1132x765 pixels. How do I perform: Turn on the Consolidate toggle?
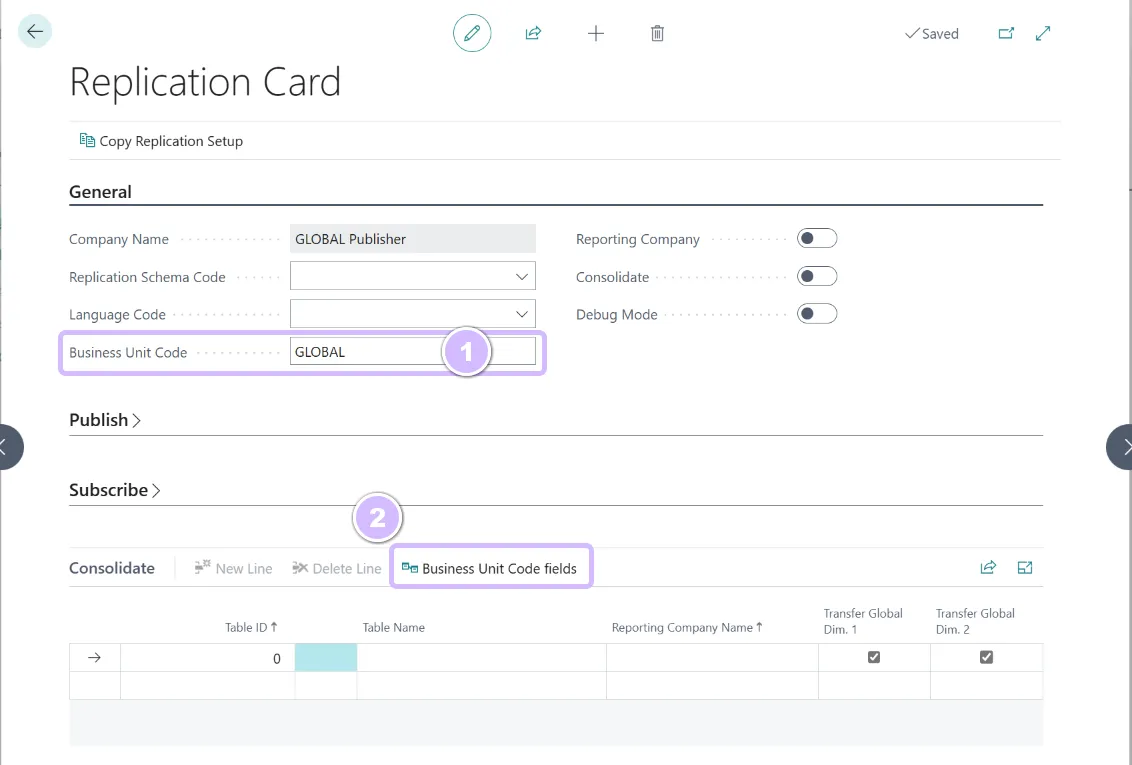816,277
